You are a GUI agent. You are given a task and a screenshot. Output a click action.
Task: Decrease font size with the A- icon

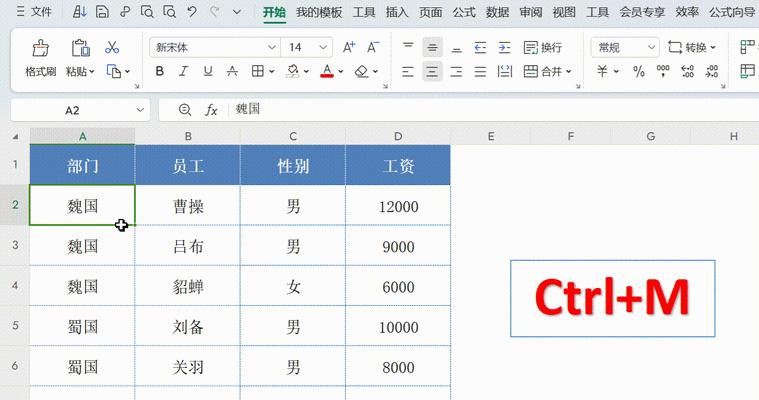pyautogui.click(x=373, y=47)
